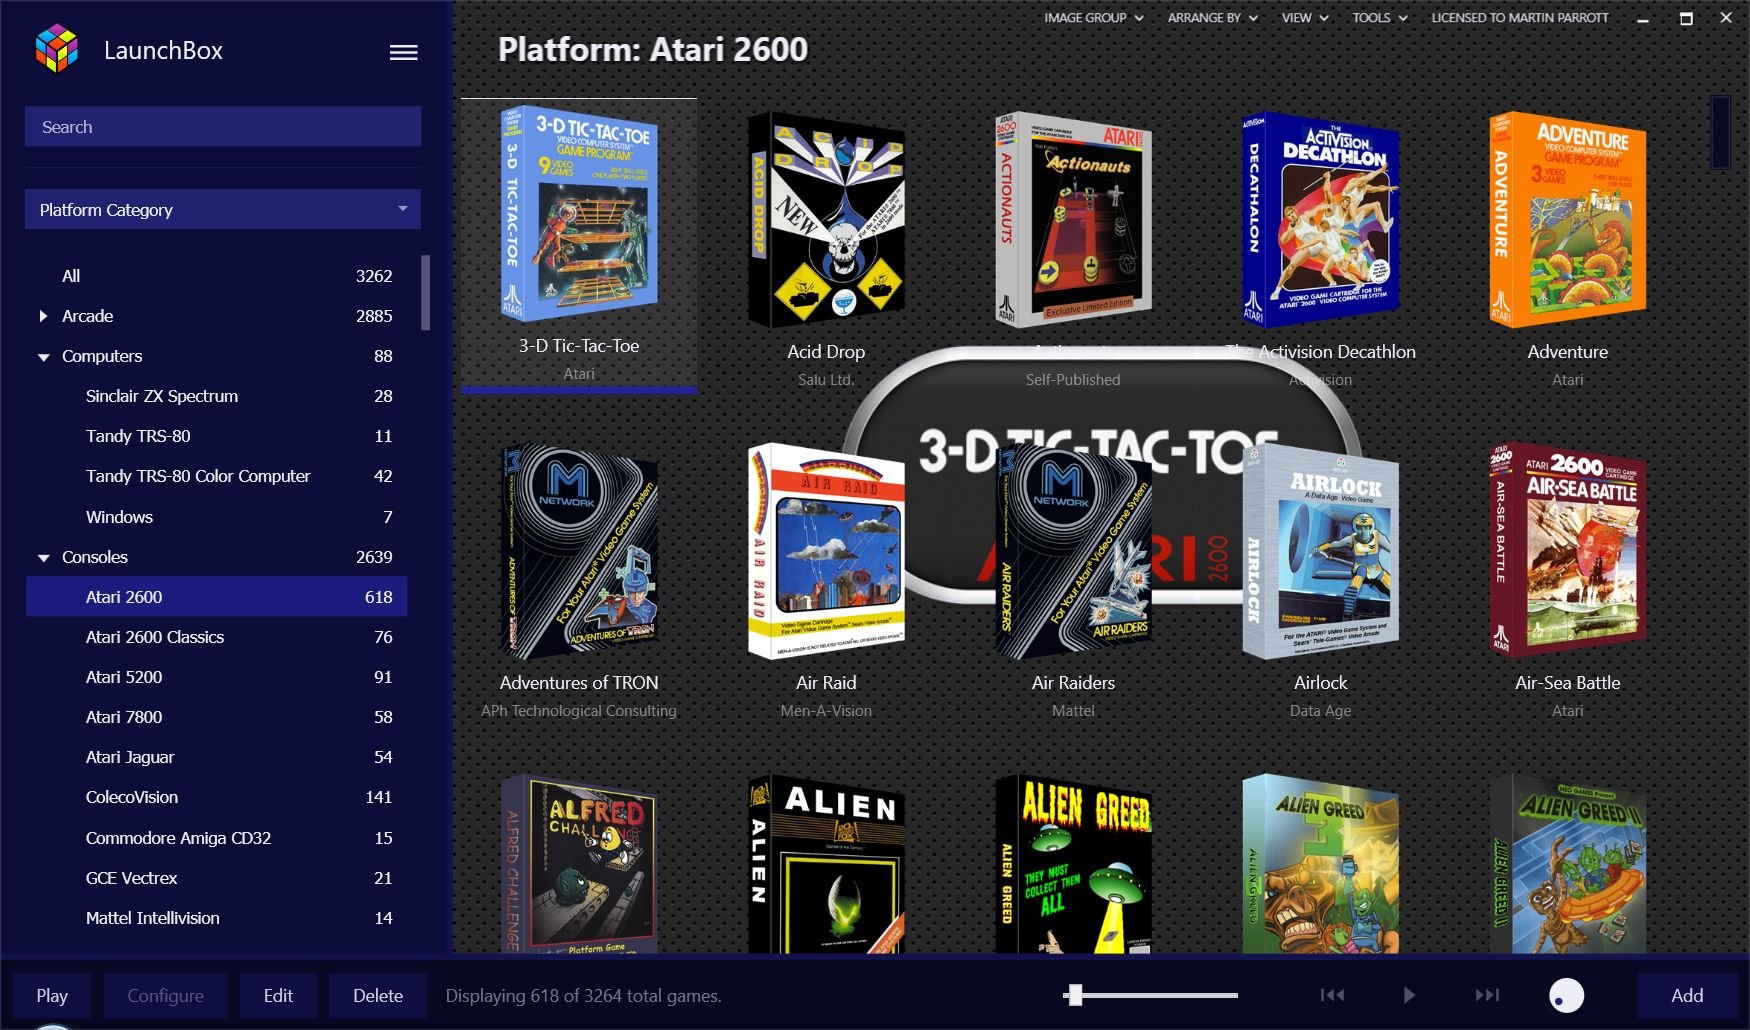Select Air Raid box art
Screen dimensions: 1750x1030
(x=826, y=551)
